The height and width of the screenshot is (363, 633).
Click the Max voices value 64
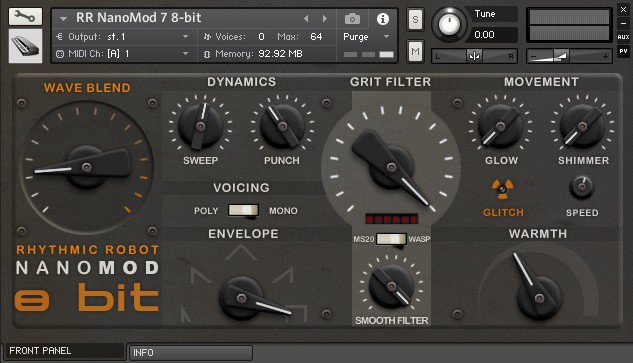316,37
